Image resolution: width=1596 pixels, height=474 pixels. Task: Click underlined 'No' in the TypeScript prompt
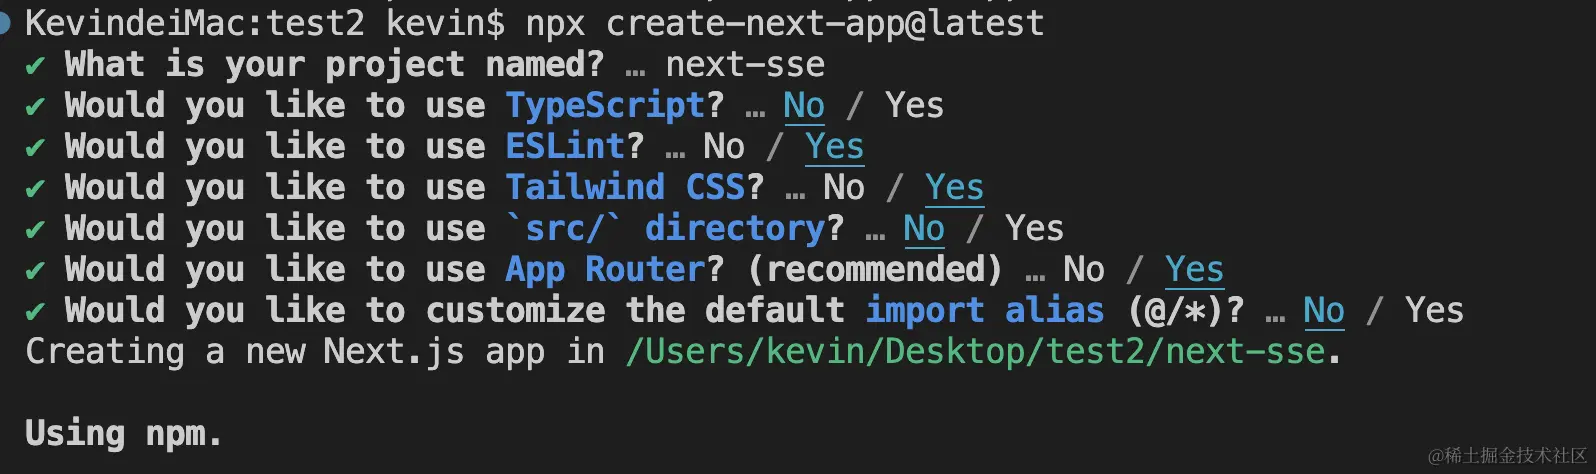pyautogui.click(x=804, y=105)
